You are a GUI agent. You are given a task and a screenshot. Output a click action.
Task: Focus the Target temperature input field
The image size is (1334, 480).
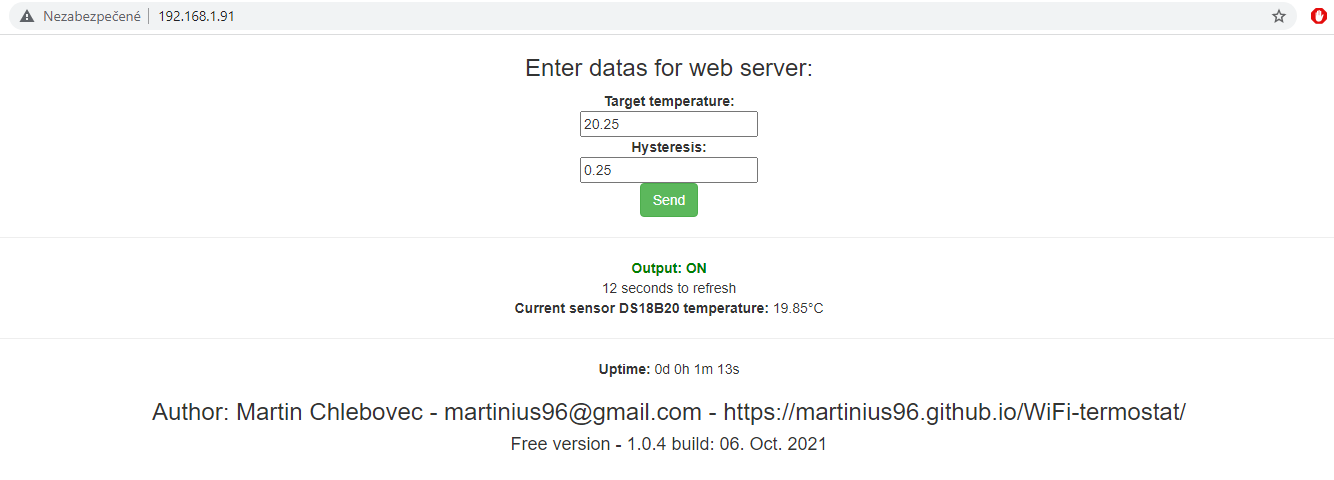[668, 124]
